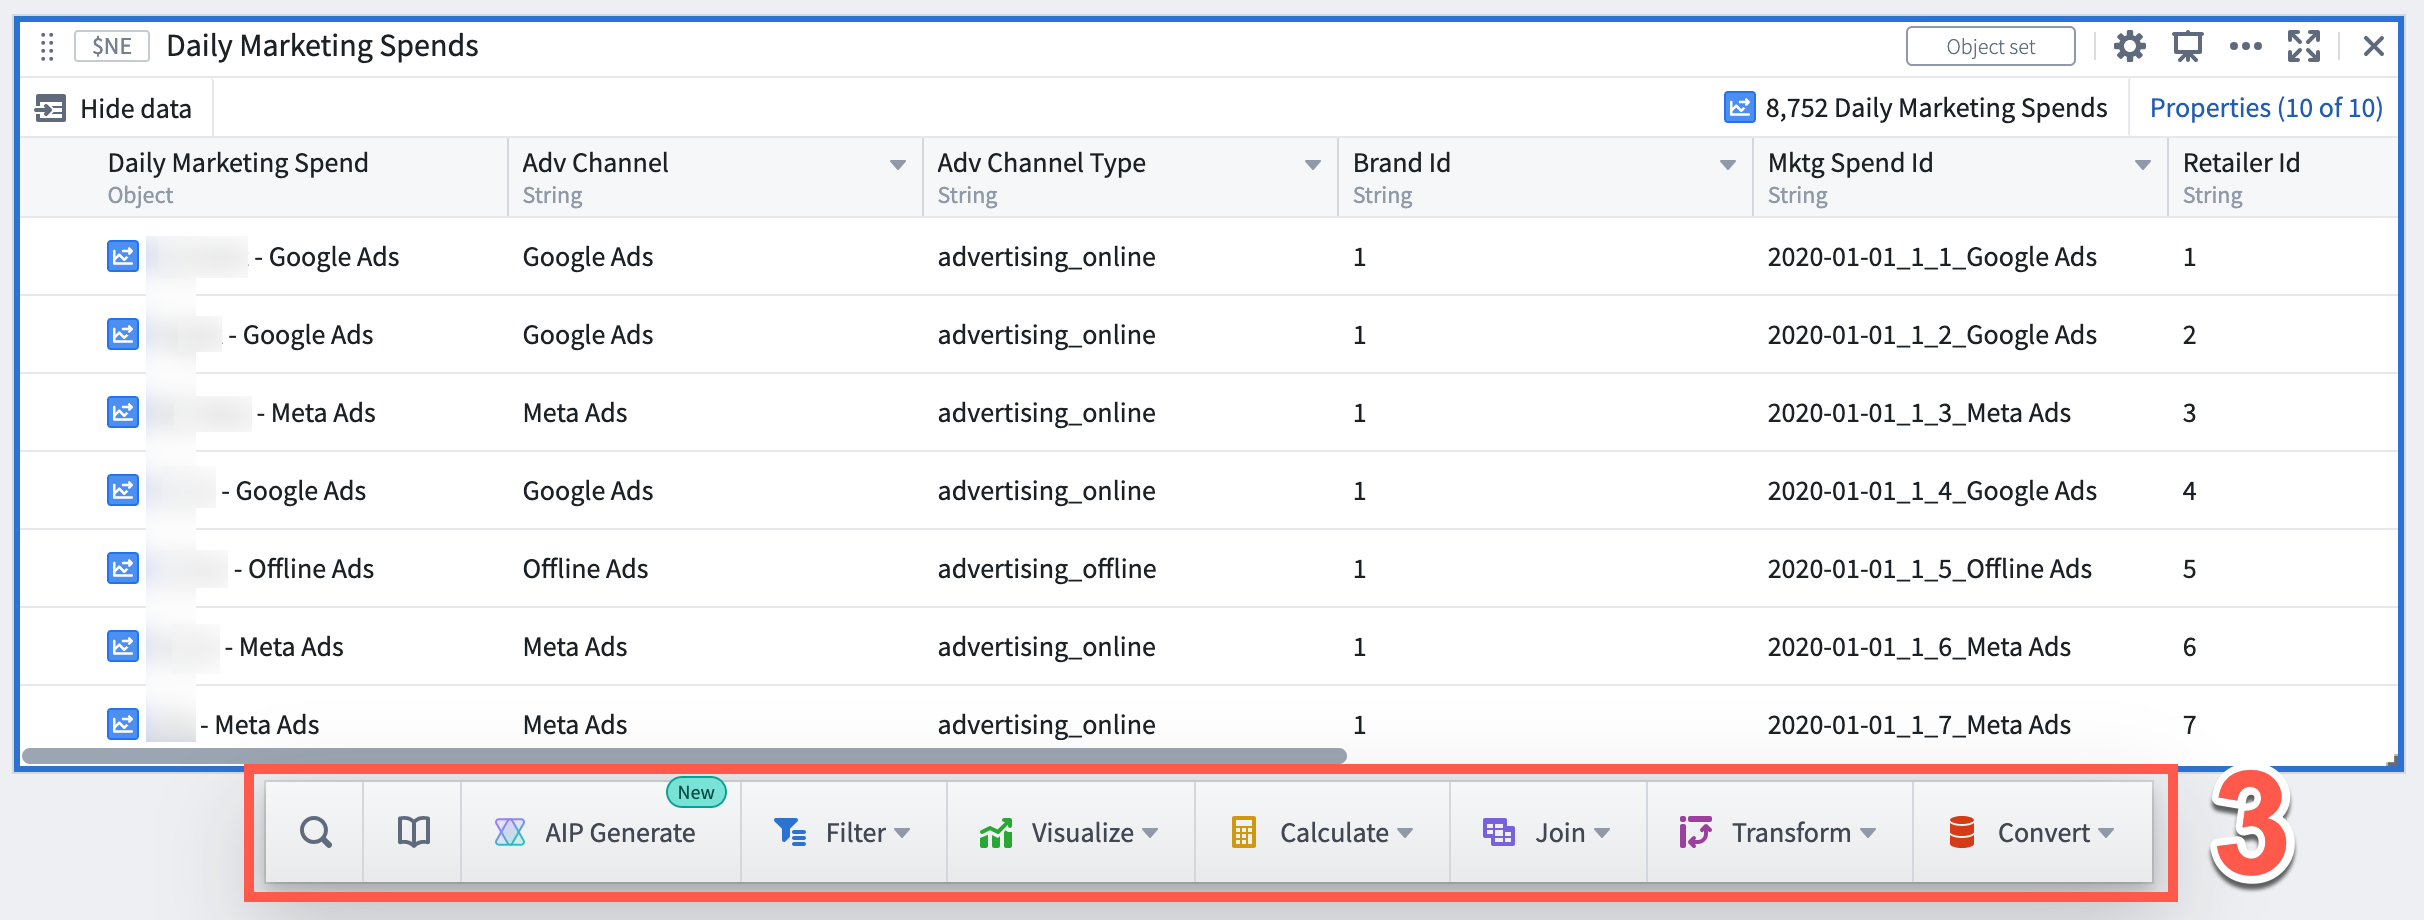Click Daily Marketing Spends card title
2424x920 pixels.
point(322,46)
